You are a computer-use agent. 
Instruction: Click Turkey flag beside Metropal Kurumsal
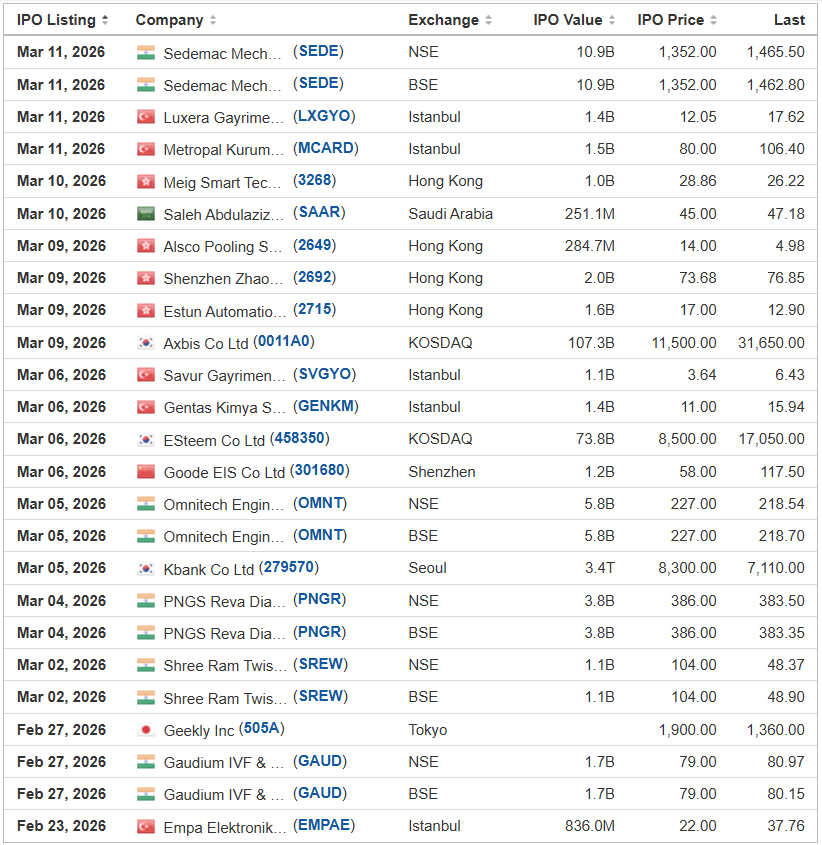coord(146,149)
